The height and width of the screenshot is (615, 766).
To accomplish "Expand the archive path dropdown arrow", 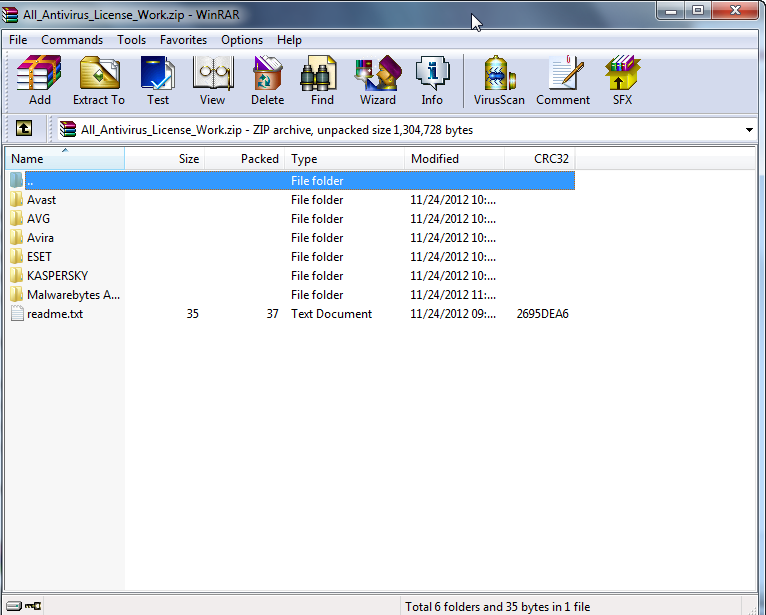I will 749,130.
